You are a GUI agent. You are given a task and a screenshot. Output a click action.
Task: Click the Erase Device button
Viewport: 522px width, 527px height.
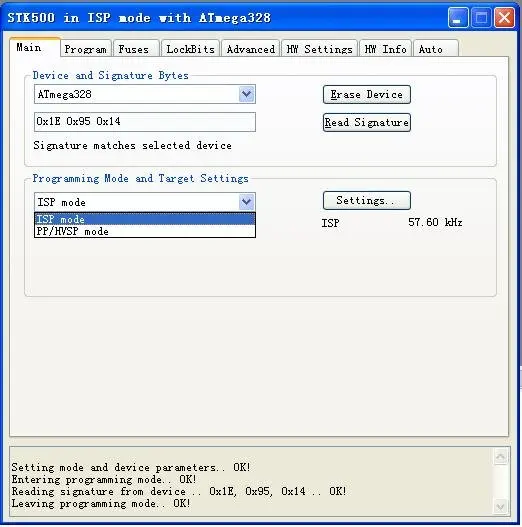(367, 94)
